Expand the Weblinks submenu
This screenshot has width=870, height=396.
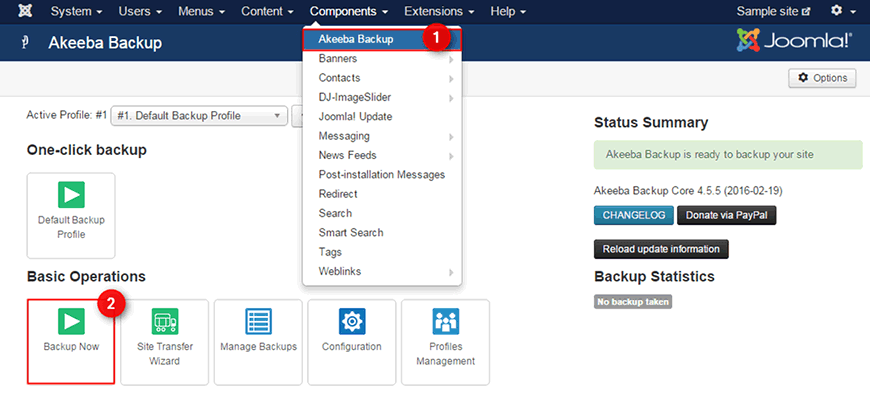[382, 272]
